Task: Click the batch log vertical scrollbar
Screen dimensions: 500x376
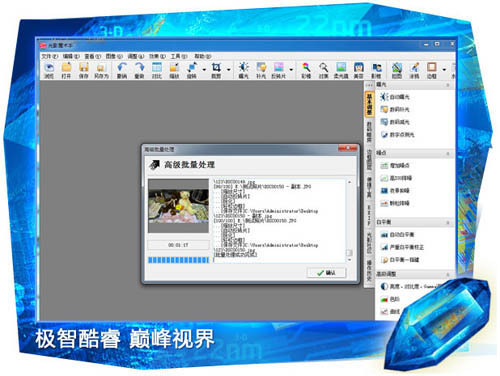Action: click(349, 221)
